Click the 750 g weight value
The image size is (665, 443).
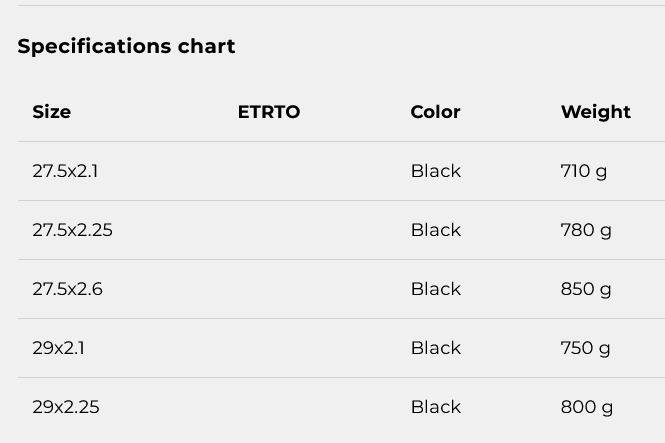[585, 348]
